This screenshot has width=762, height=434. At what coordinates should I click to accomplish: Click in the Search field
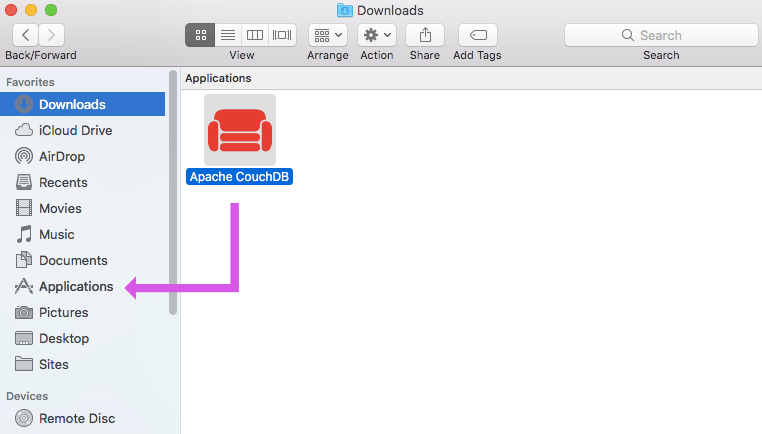(660, 35)
